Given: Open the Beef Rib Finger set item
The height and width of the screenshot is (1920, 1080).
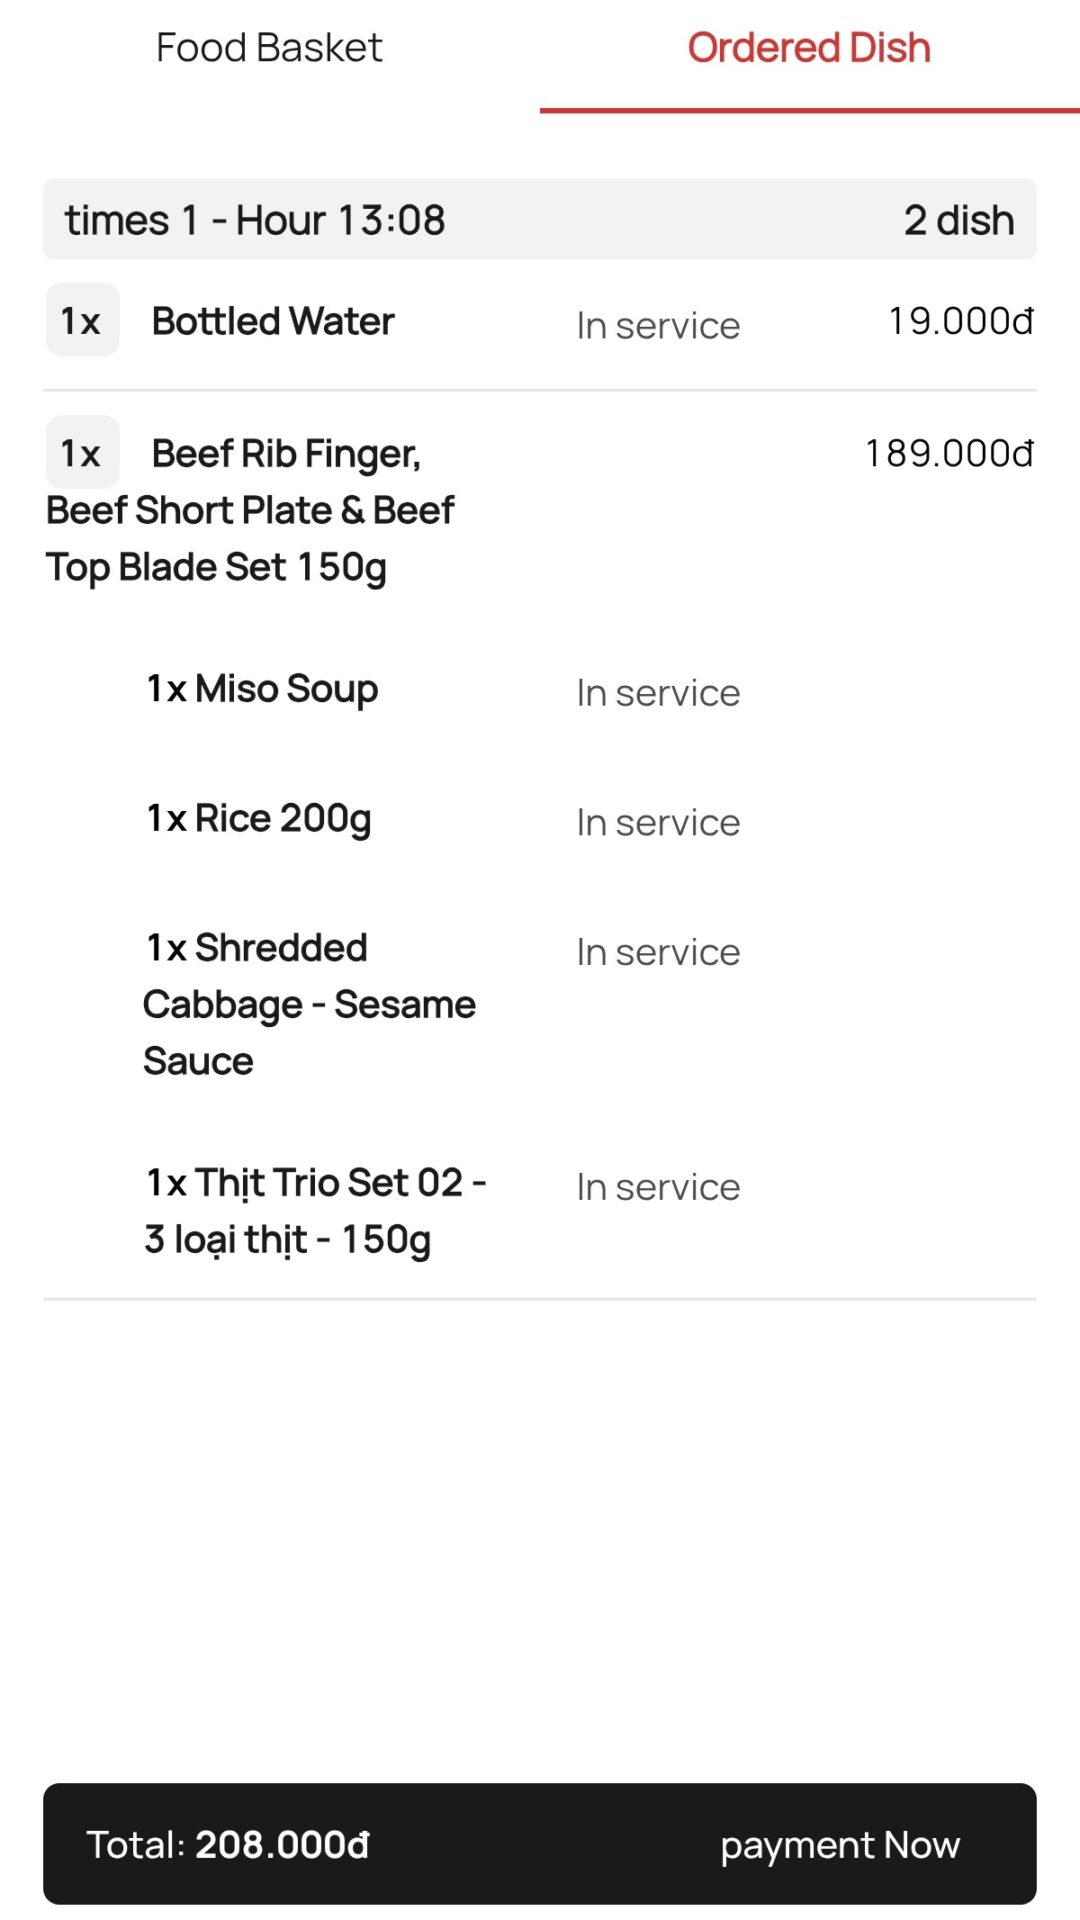Looking at the screenshot, I should [x=250, y=510].
